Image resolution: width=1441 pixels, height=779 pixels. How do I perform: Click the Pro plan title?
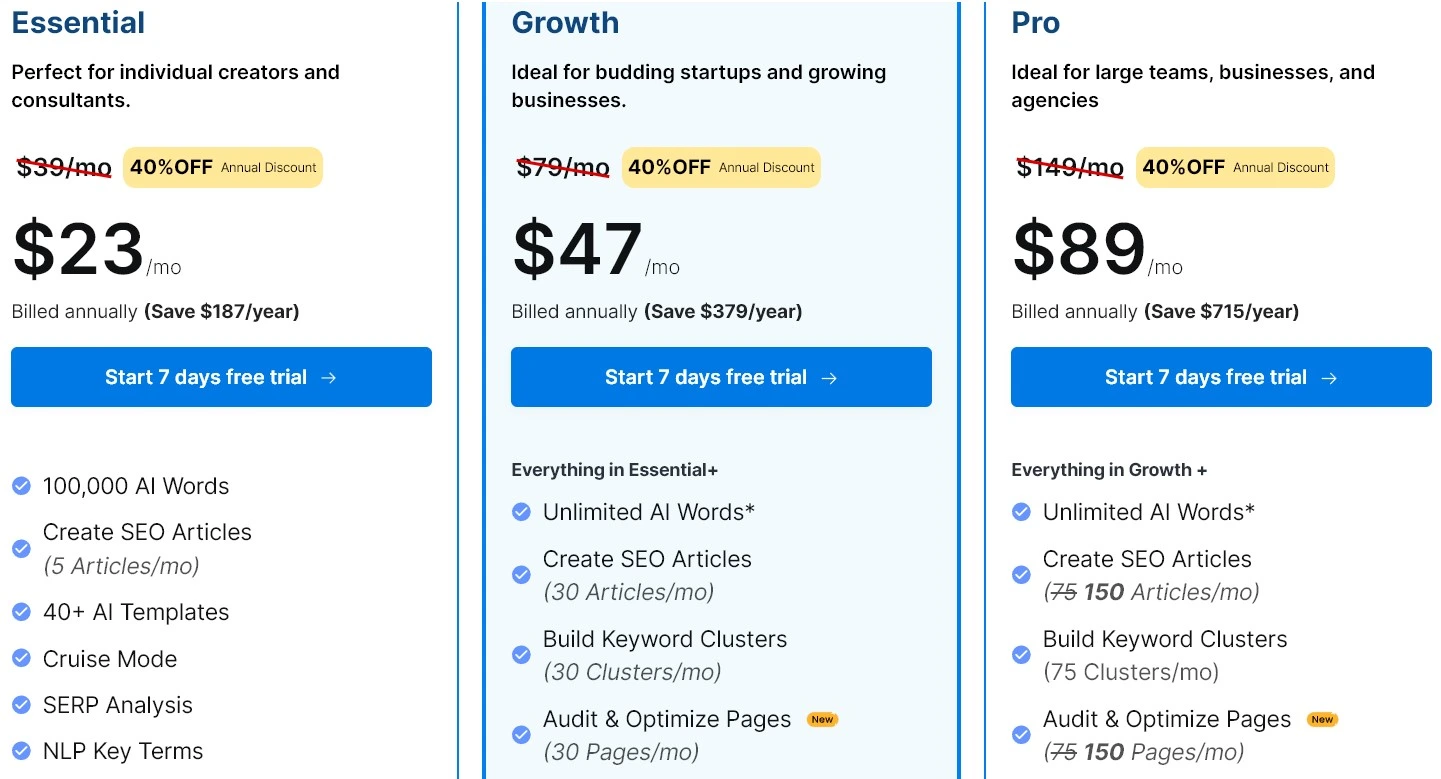point(1035,23)
